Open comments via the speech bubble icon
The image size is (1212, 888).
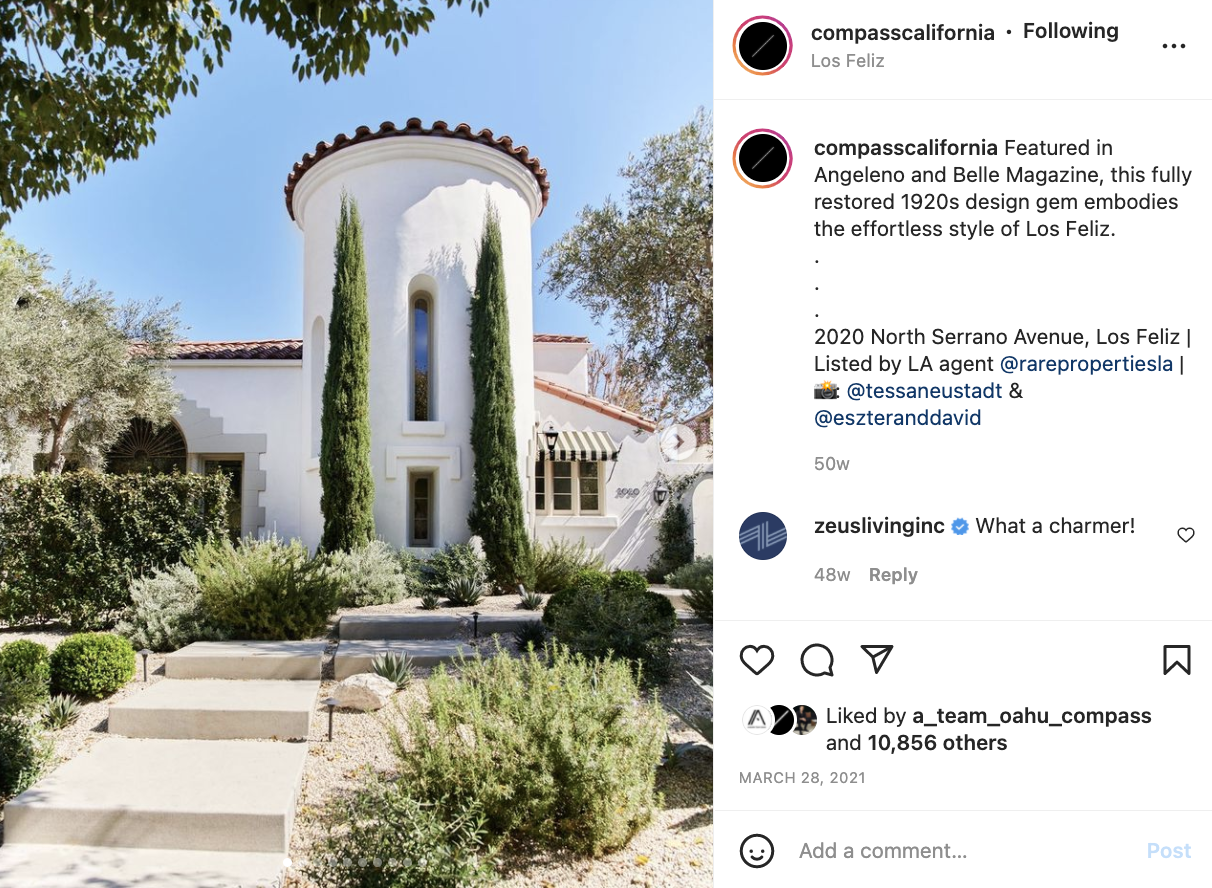point(817,660)
